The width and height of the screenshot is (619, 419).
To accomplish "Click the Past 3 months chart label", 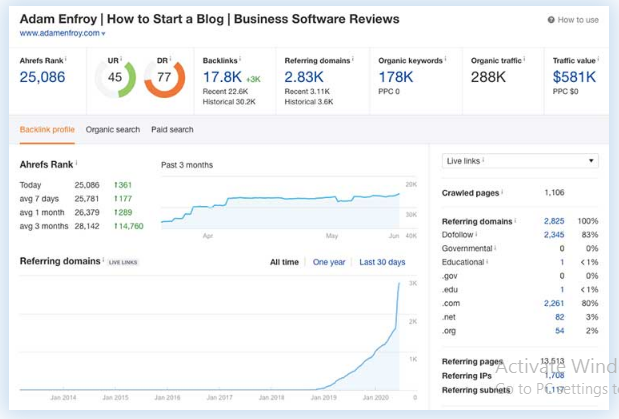I will pyautogui.click(x=187, y=165).
